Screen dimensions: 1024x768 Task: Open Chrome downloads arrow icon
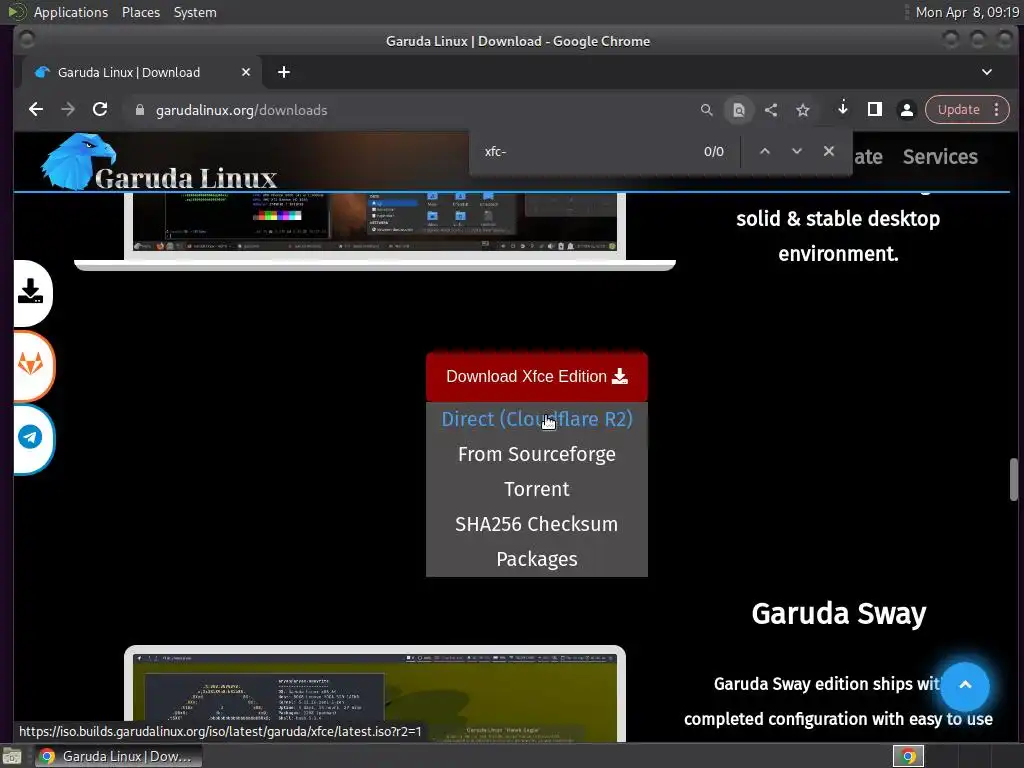coord(842,108)
